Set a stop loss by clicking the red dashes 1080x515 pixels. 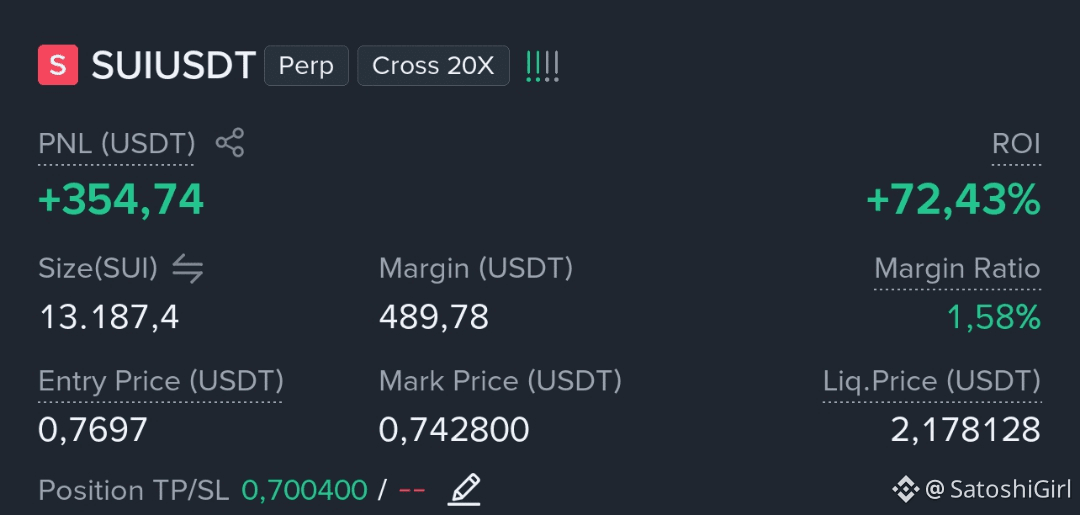click(412, 491)
